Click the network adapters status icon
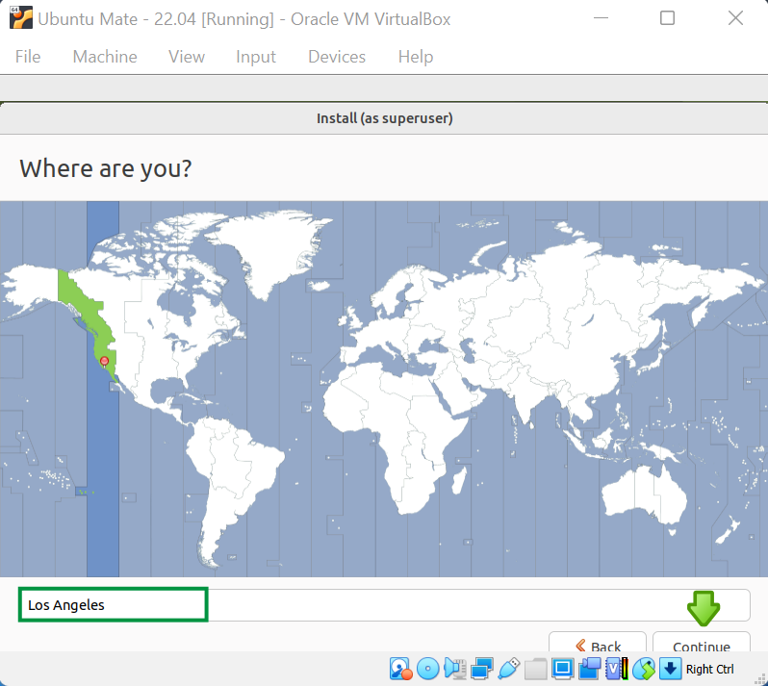Viewport: 768px width, 686px height. click(481, 669)
